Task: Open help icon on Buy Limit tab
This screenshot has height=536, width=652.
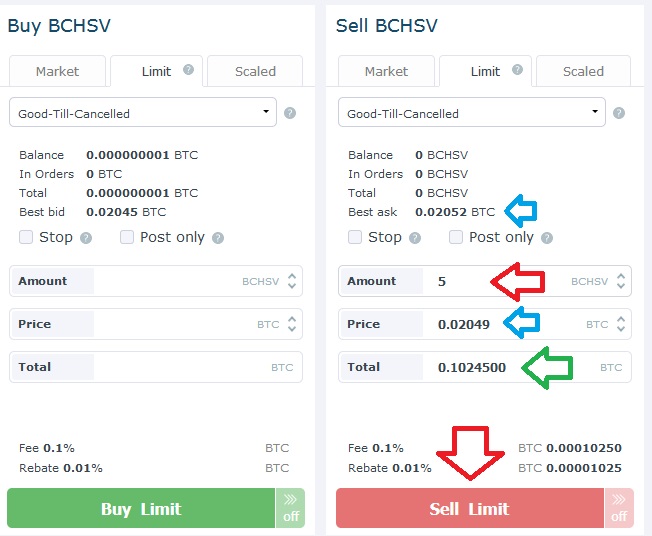Action: (188, 70)
